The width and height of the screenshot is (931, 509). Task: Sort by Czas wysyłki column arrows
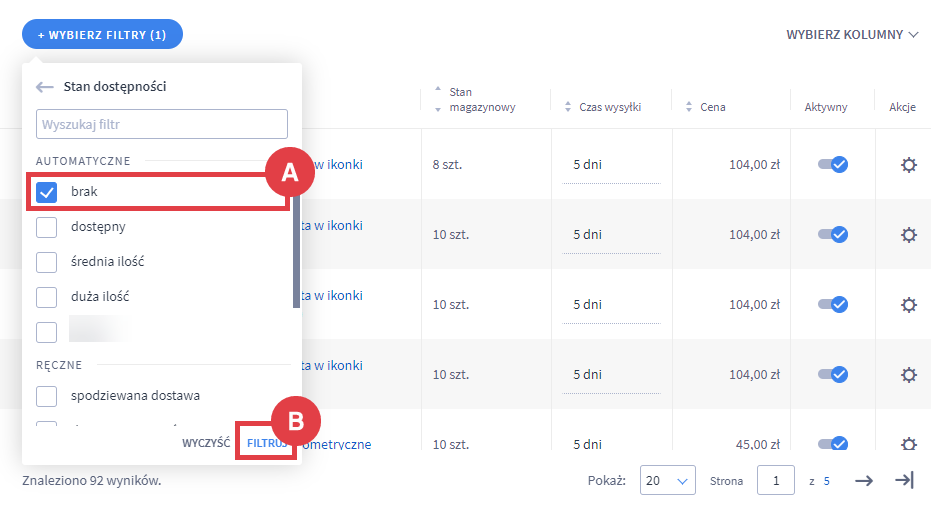(568, 107)
